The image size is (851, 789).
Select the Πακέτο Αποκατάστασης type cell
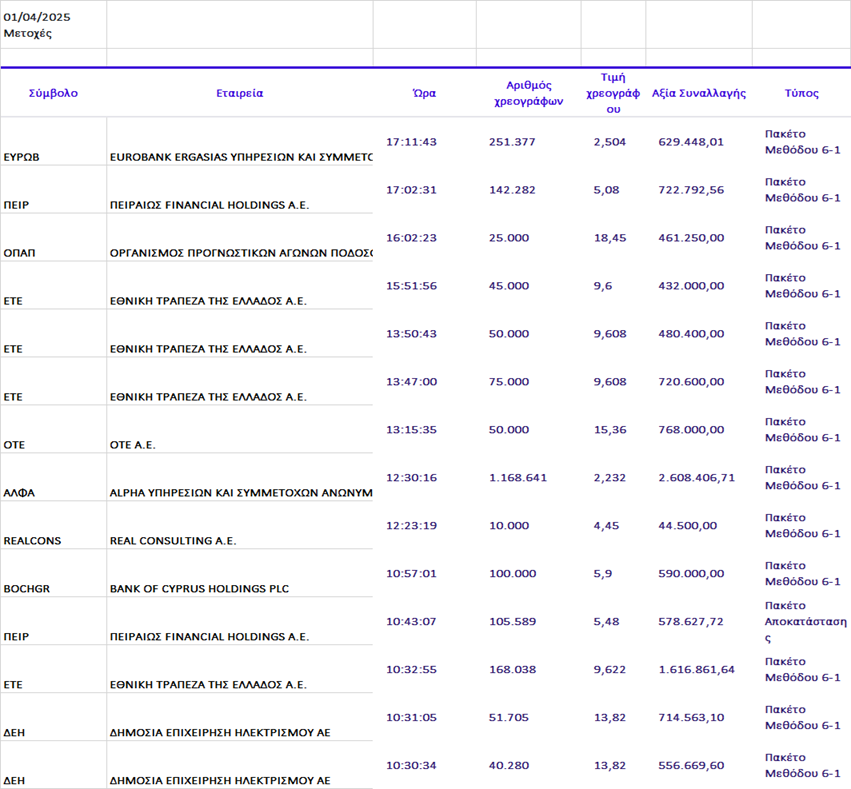coord(805,621)
